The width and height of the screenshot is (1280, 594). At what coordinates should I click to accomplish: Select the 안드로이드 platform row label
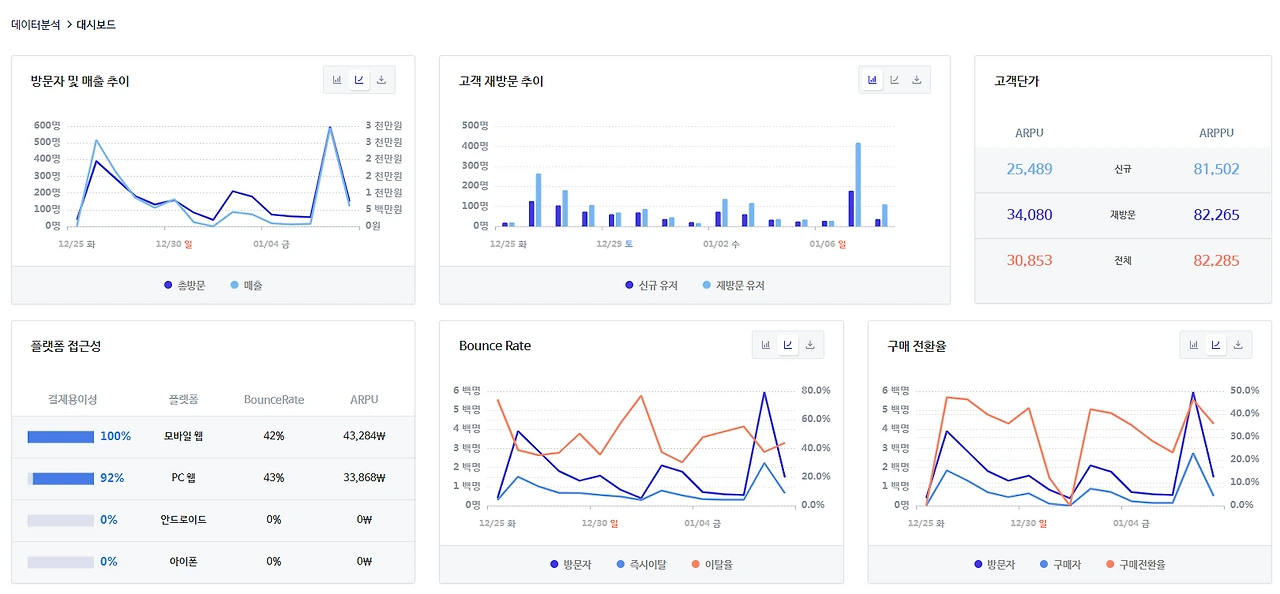coord(183,520)
